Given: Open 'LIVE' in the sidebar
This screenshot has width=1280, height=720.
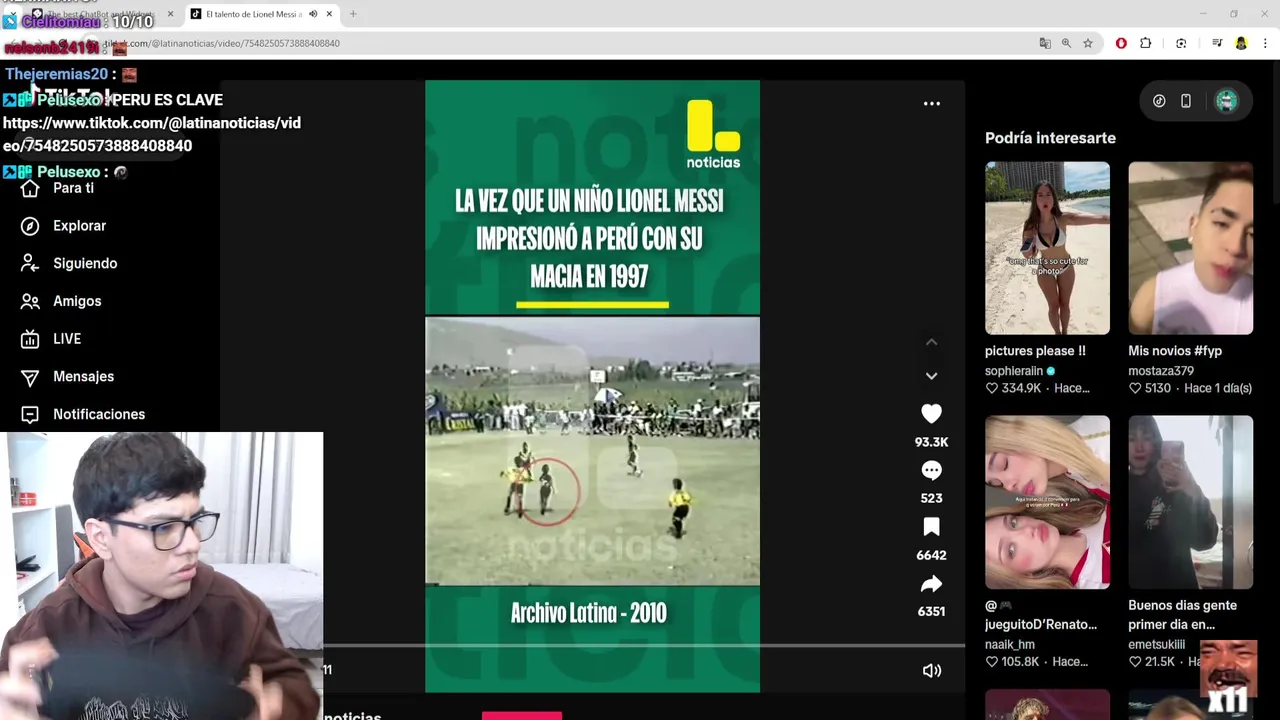Looking at the screenshot, I should (67, 339).
